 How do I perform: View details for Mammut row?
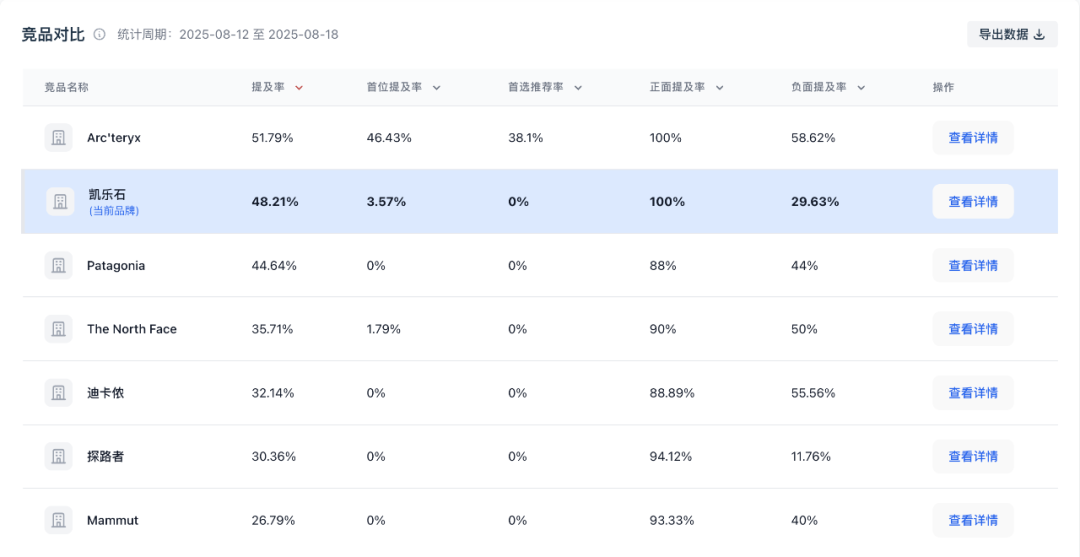[973, 521]
